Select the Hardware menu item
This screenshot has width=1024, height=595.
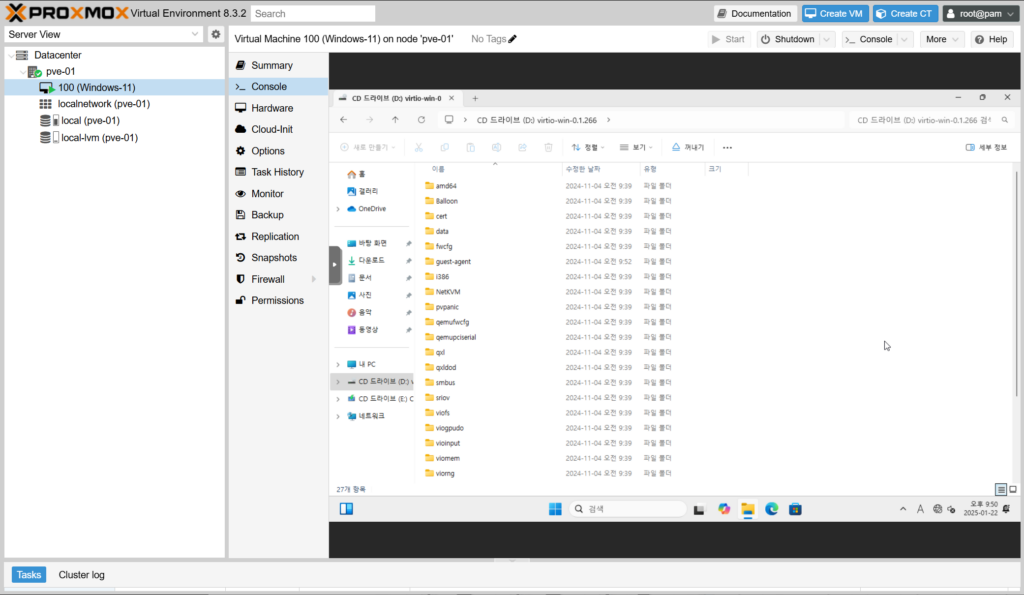272,108
